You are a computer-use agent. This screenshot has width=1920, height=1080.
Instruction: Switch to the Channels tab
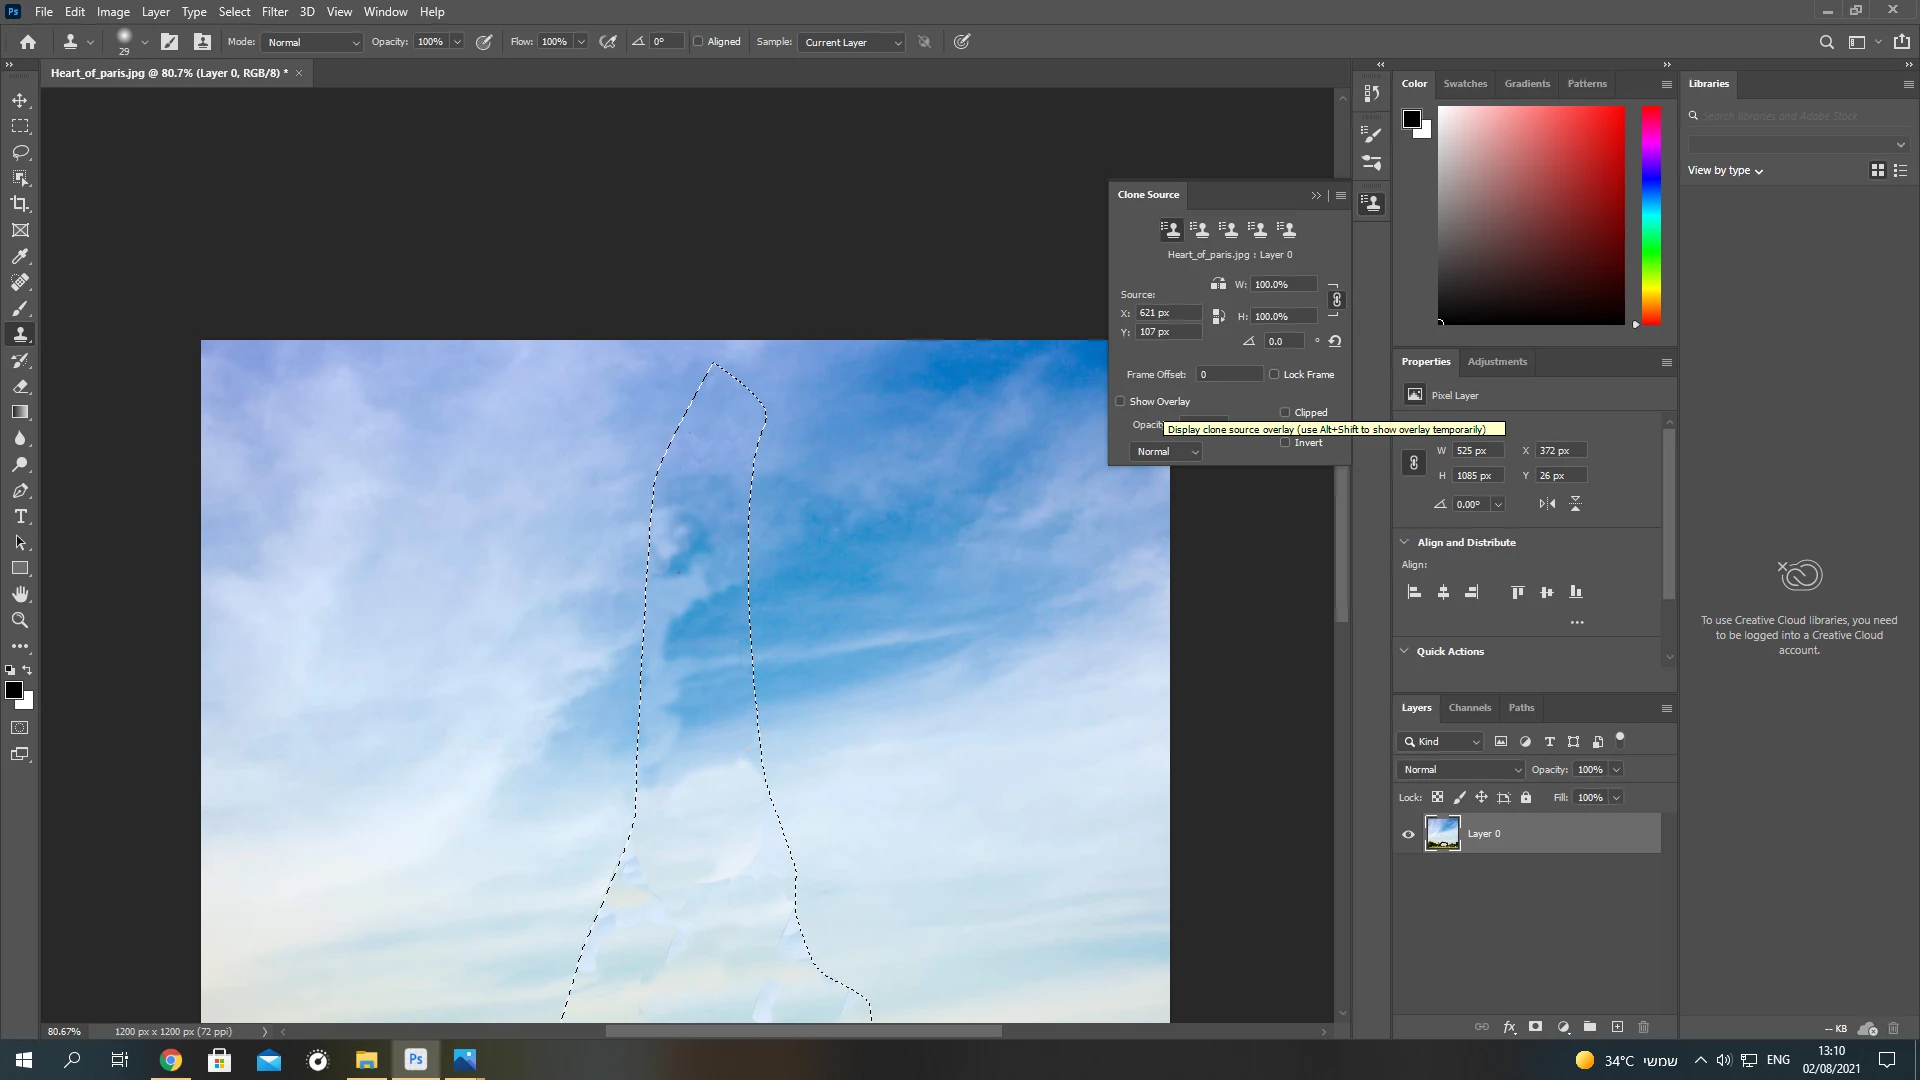[x=1469, y=707]
